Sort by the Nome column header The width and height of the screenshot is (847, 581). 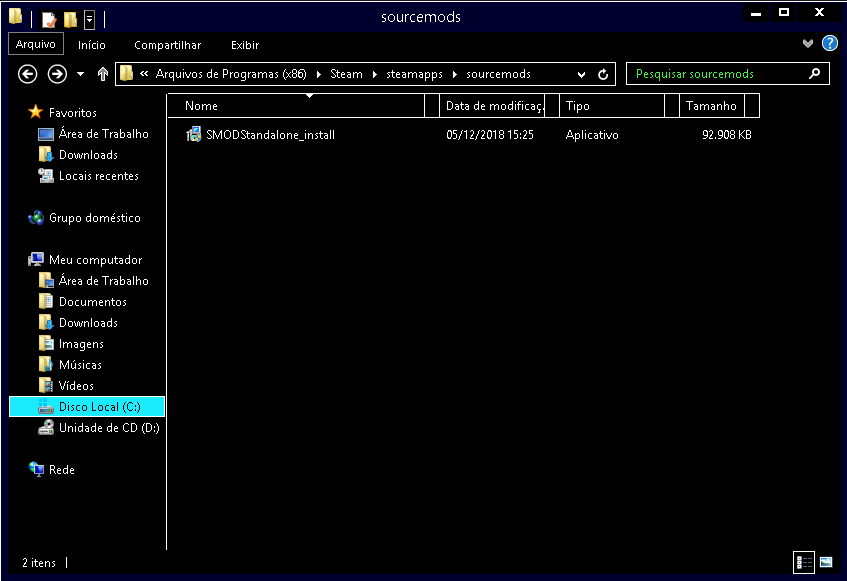(296, 106)
